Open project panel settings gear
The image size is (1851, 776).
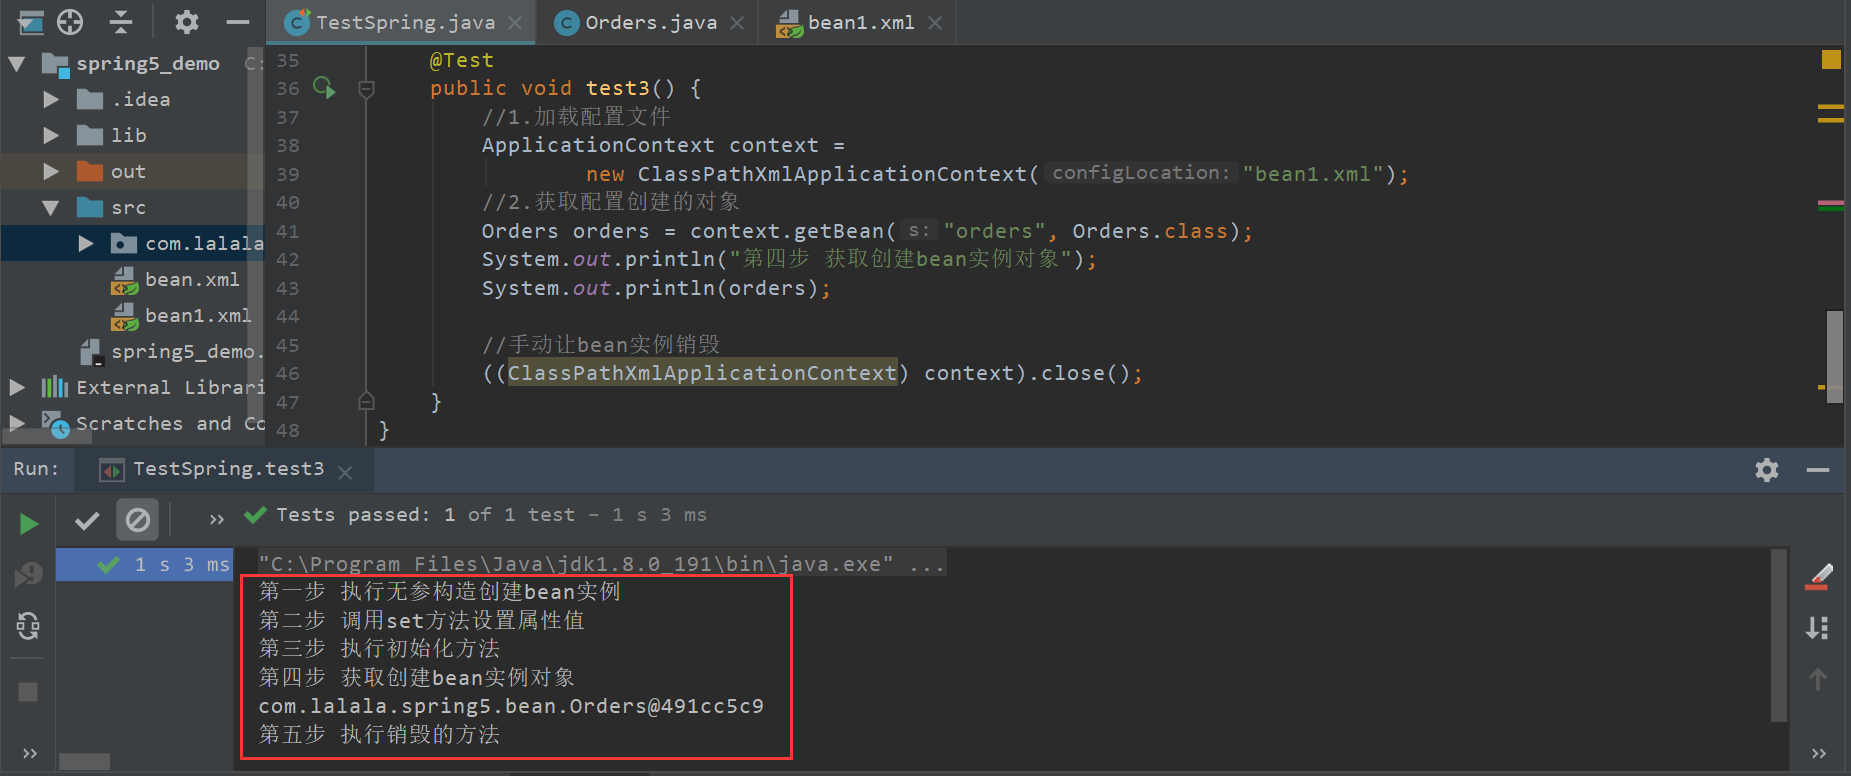(x=186, y=21)
